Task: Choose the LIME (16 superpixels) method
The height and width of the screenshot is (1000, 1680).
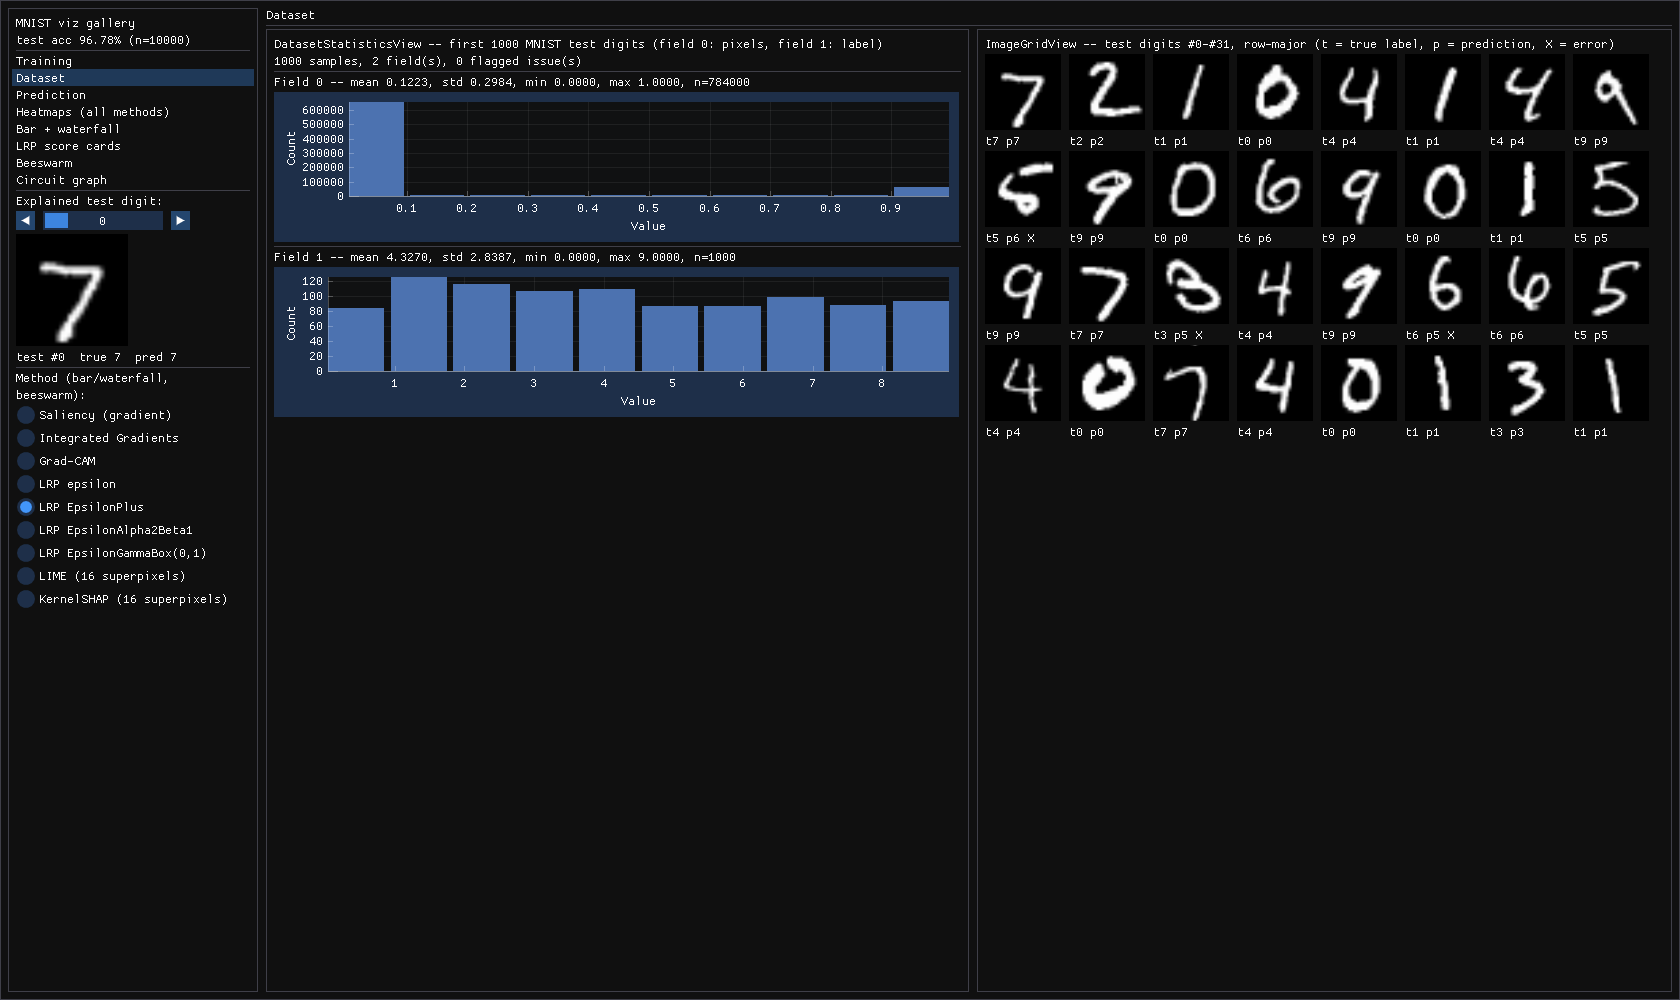Action: (102, 576)
